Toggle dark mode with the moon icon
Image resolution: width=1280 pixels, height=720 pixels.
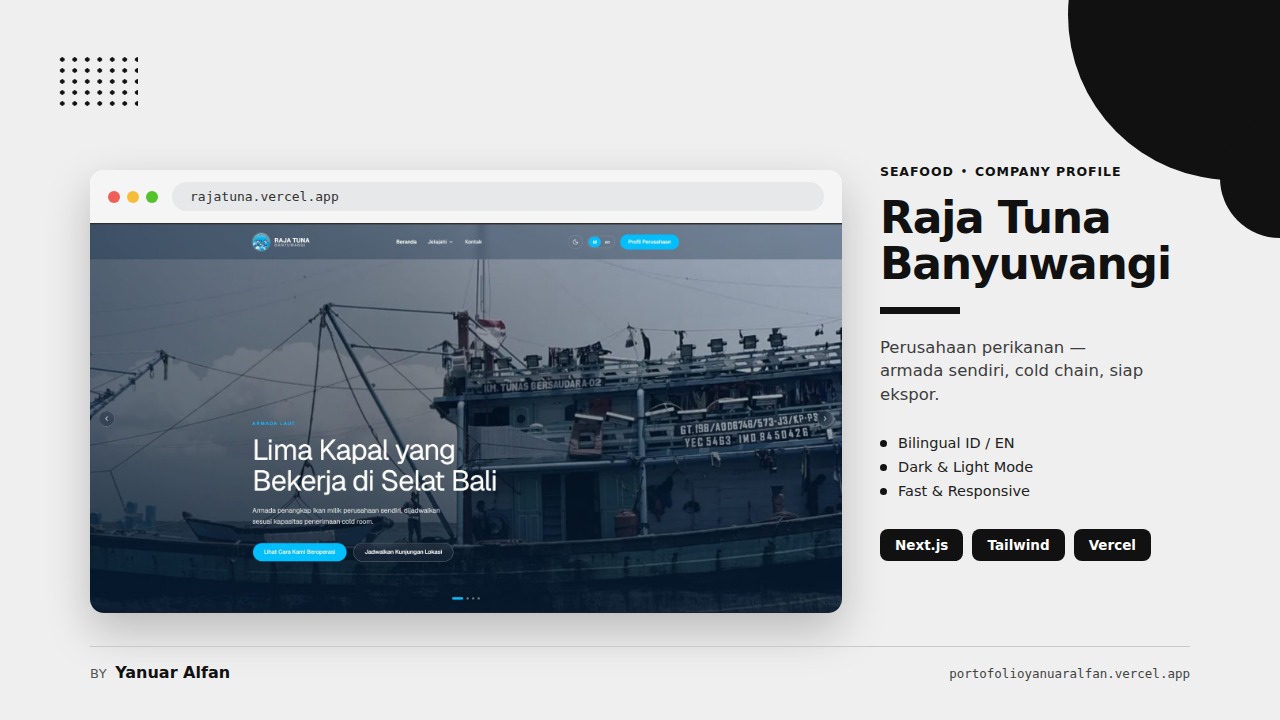point(575,242)
